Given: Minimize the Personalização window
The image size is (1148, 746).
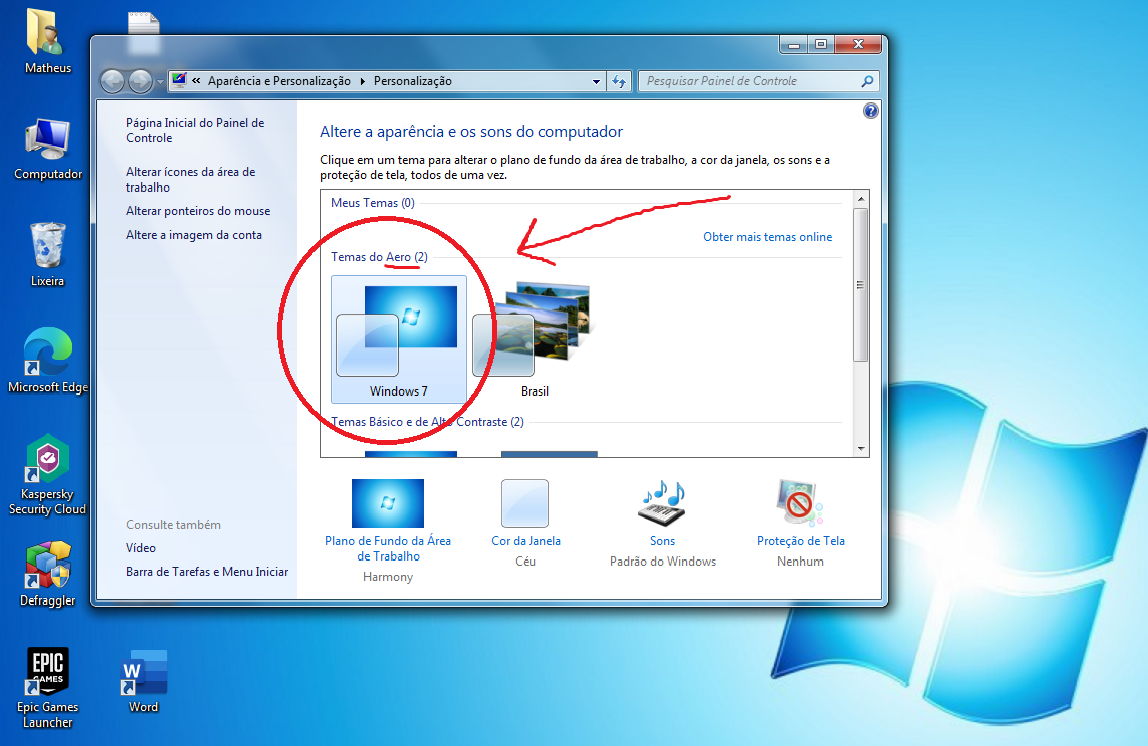Looking at the screenshot, I should coord(794,45).
